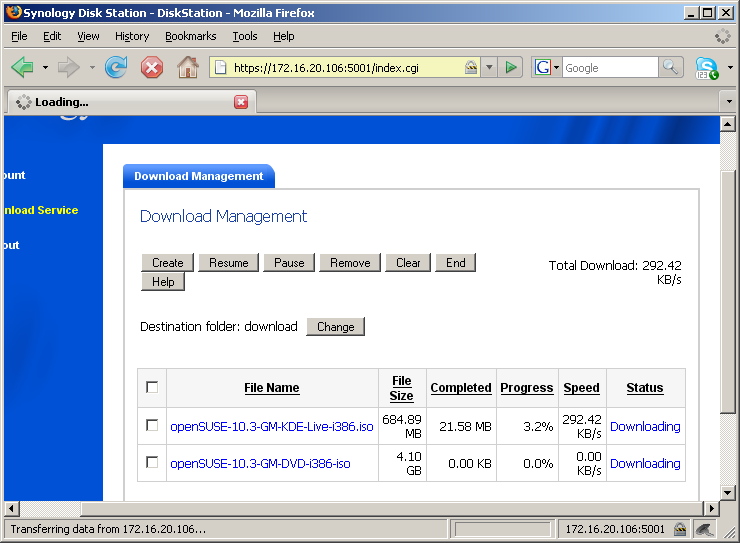Click the status bar padlock icon

click(x=680, y=529)
